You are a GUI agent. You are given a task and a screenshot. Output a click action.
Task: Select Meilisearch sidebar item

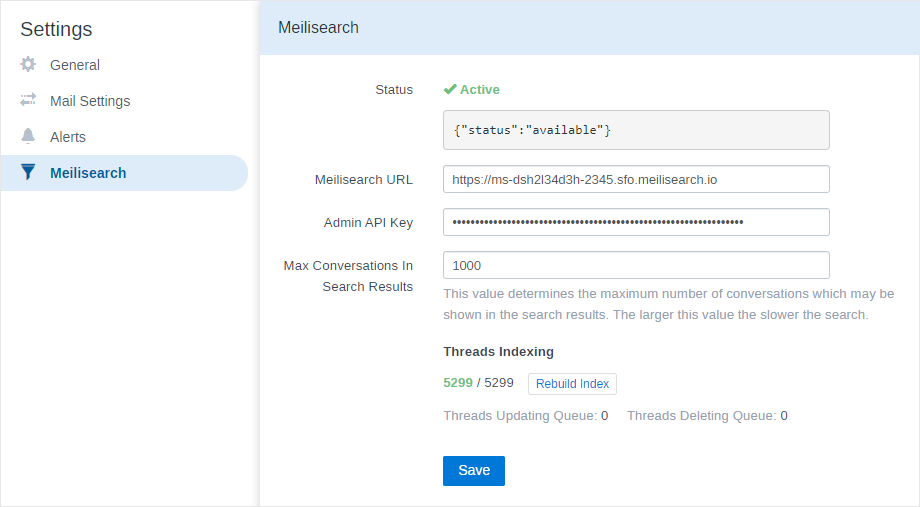pyautogui.click(x=124, y=173)
